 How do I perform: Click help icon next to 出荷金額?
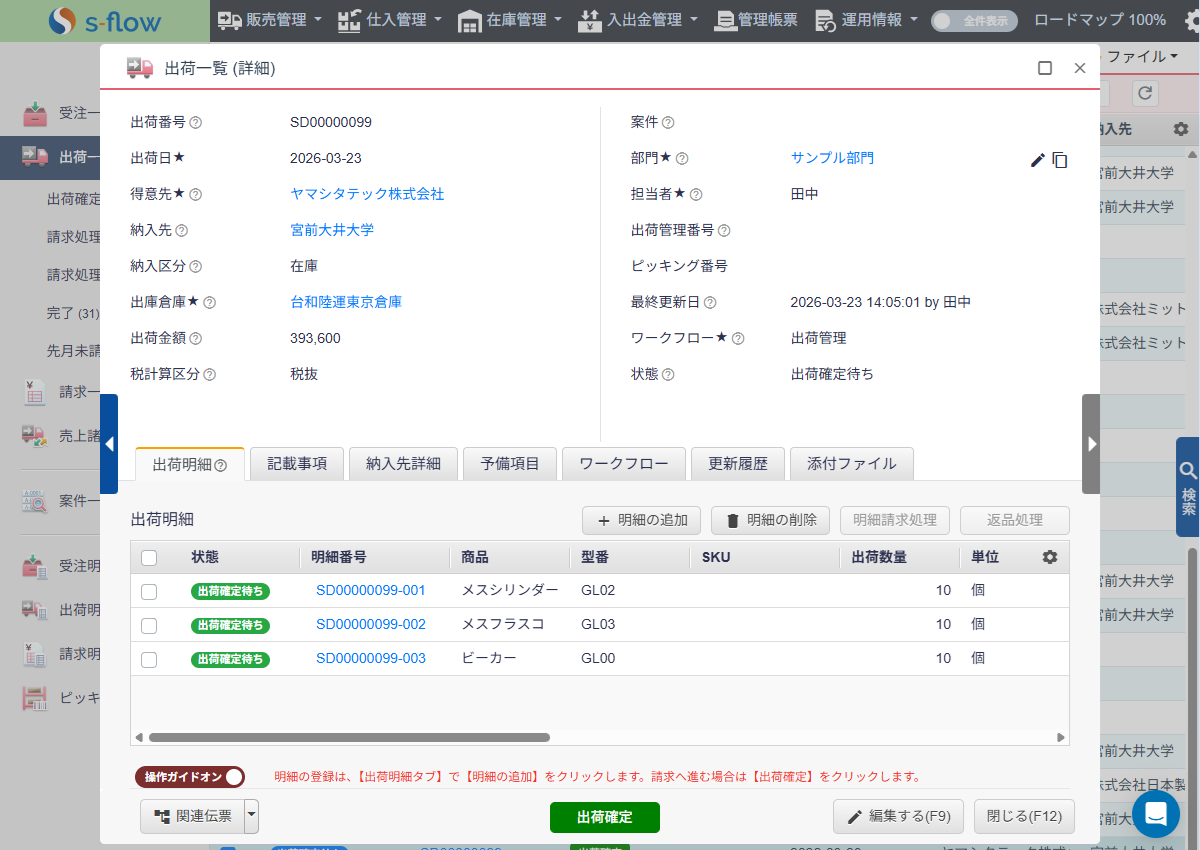coord(196,339)
